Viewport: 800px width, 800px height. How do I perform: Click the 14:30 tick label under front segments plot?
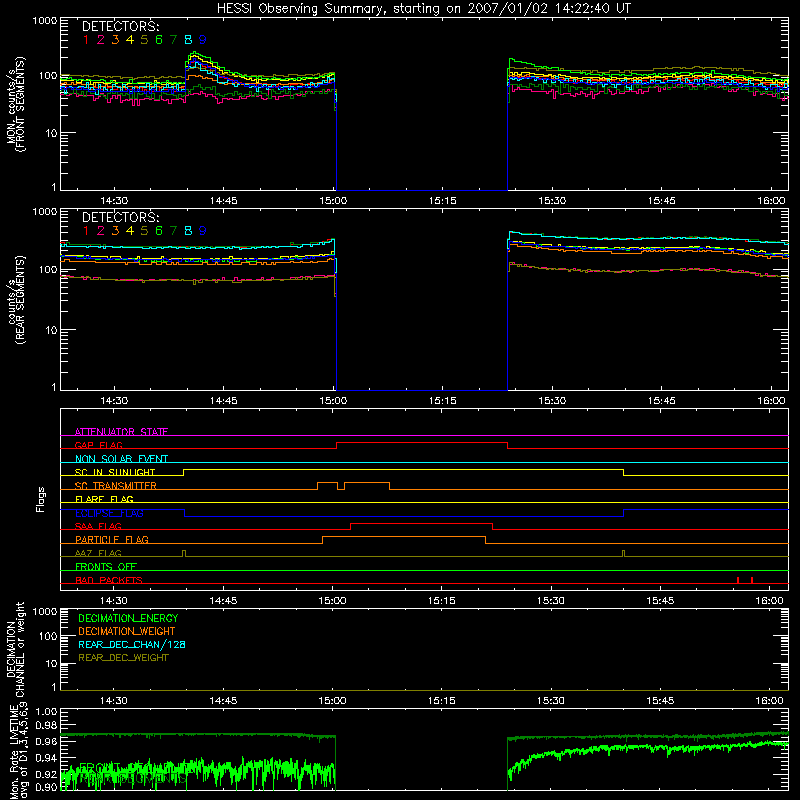click(114, 201)
